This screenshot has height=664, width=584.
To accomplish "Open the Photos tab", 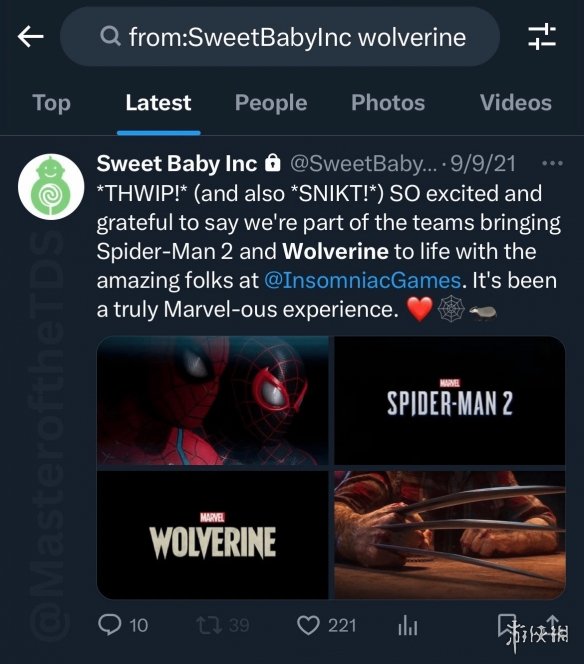I will [388, 103].
